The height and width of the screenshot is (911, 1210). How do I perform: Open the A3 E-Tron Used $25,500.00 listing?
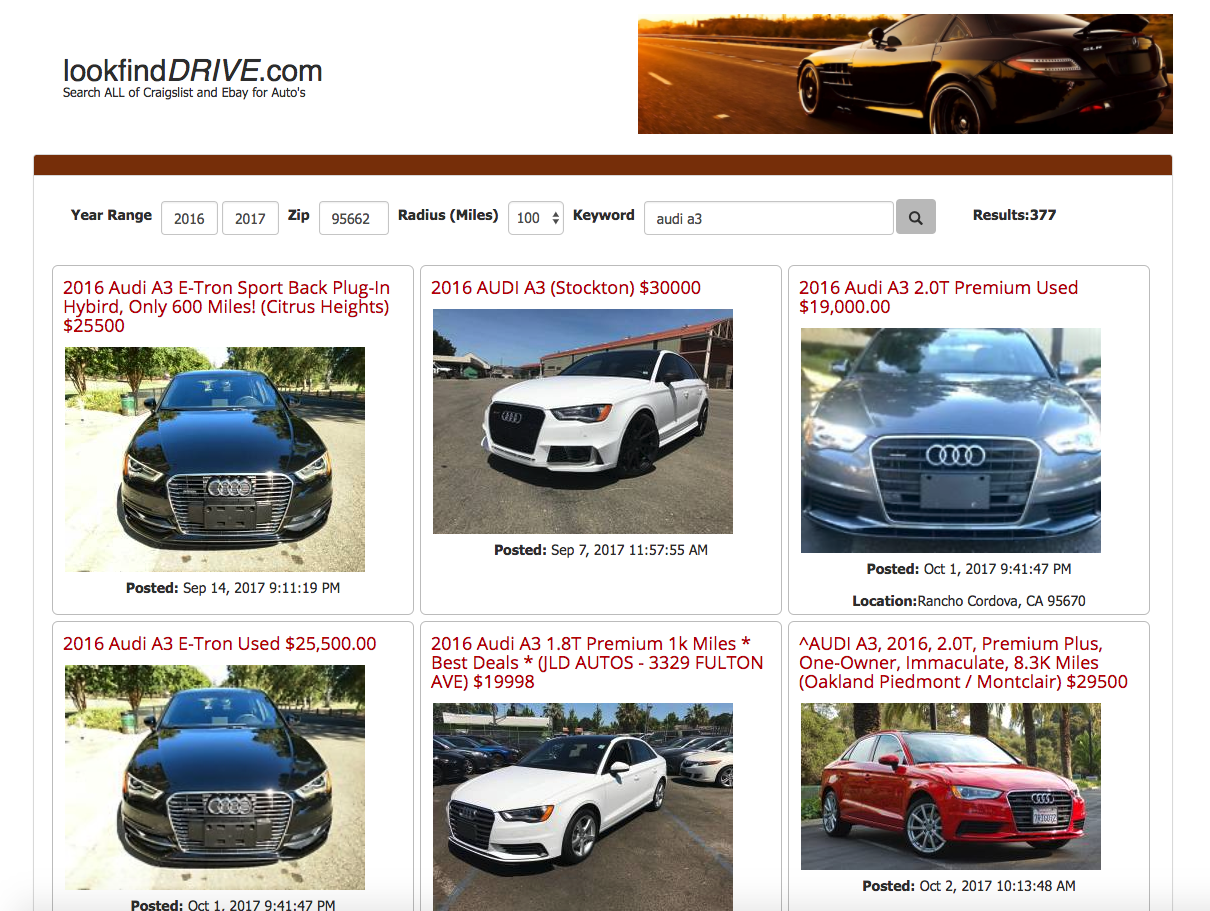click(x=219, y=644)
